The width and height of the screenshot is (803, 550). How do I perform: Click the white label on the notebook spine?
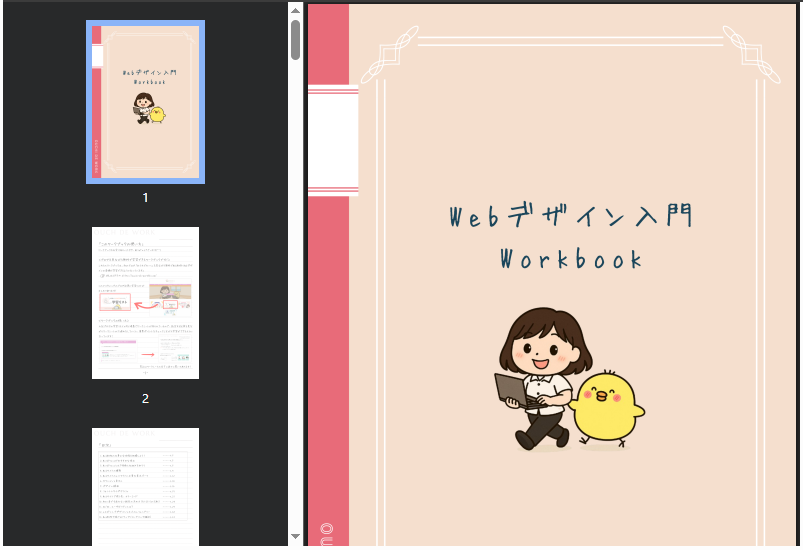click(x=332, y=140)
